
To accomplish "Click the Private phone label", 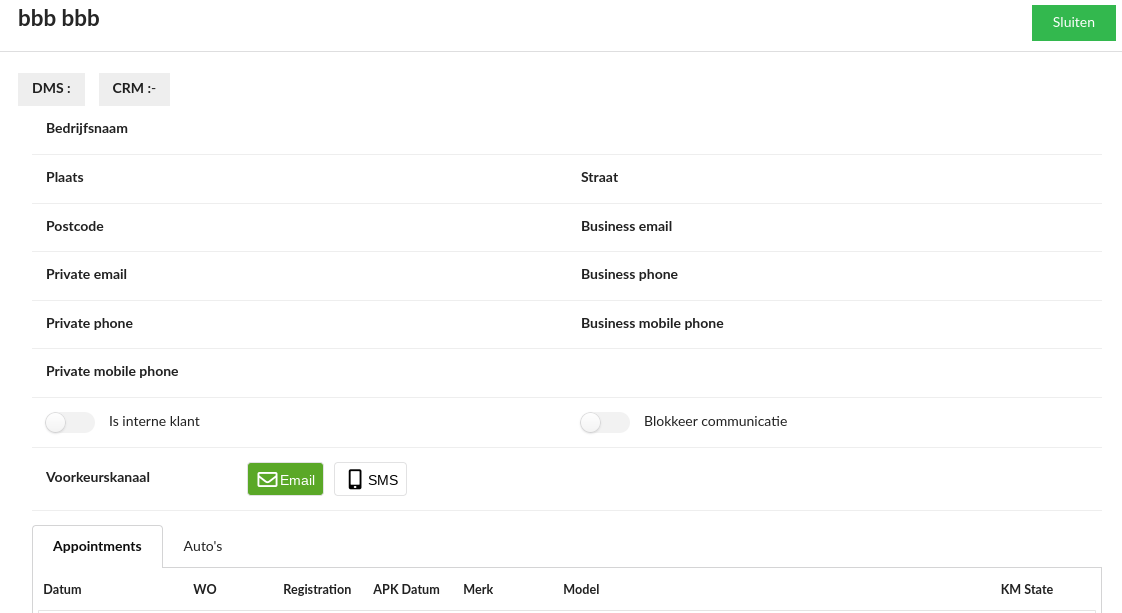I will click(x=89, y=323).
